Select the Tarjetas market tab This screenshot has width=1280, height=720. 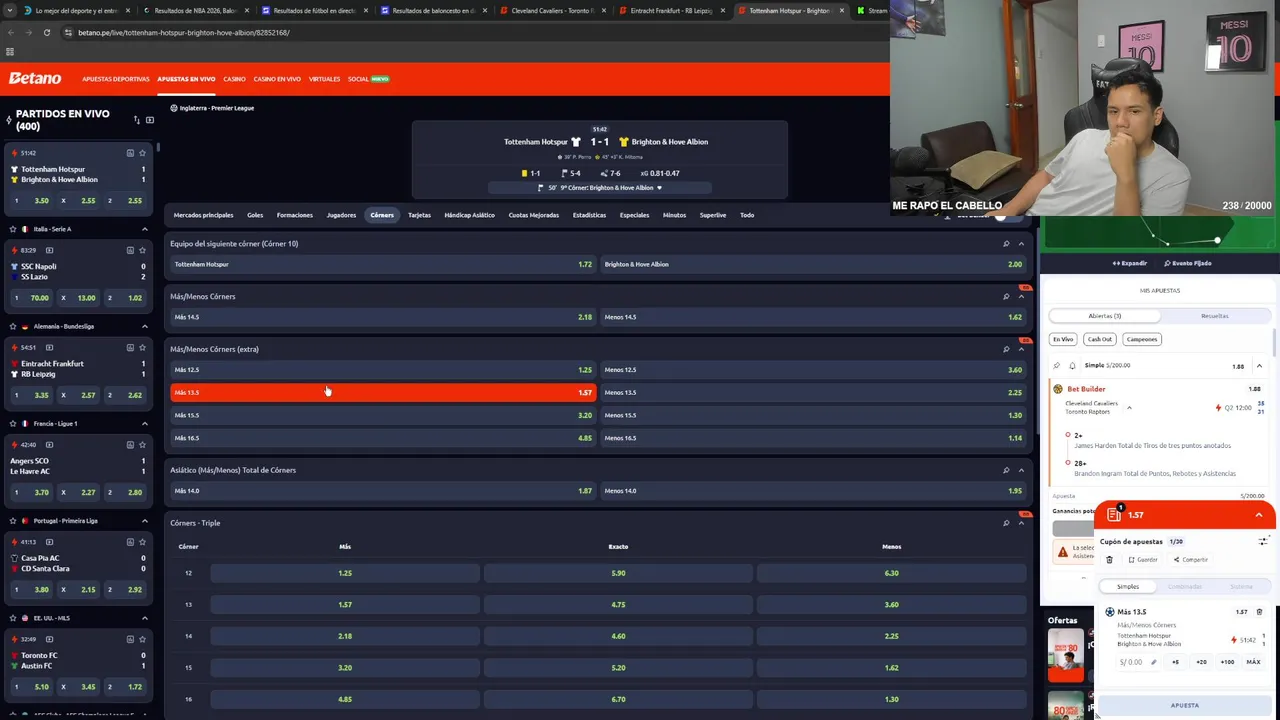419,215
